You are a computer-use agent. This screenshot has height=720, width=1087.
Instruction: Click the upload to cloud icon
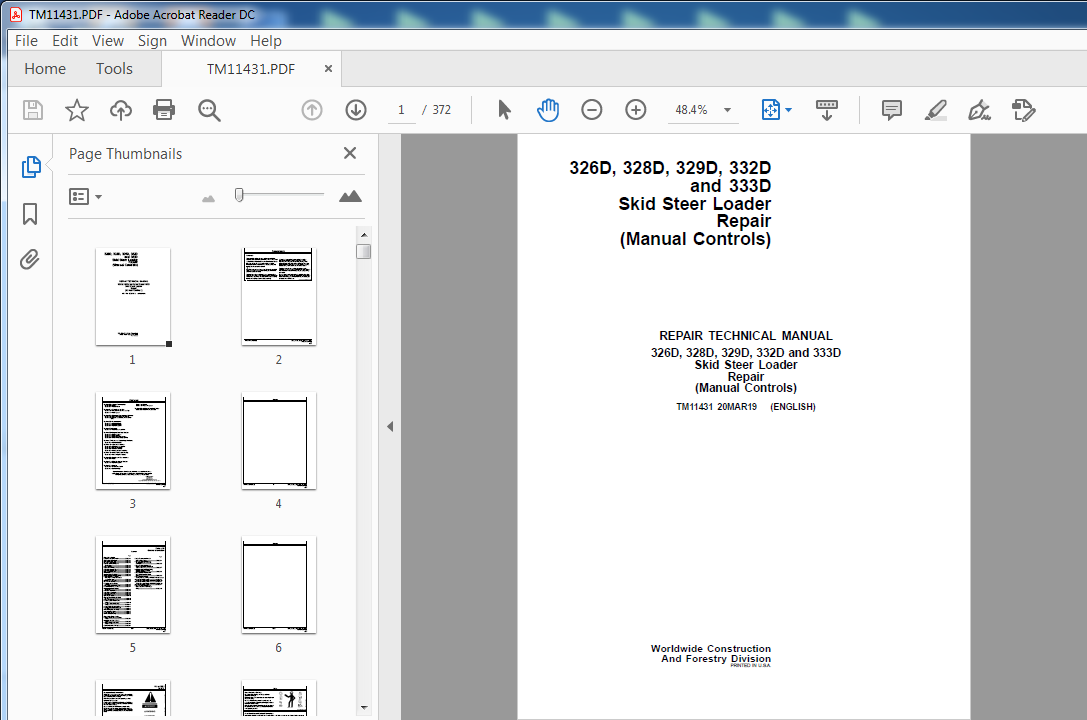pyautogui.click(x=121, y=110)
